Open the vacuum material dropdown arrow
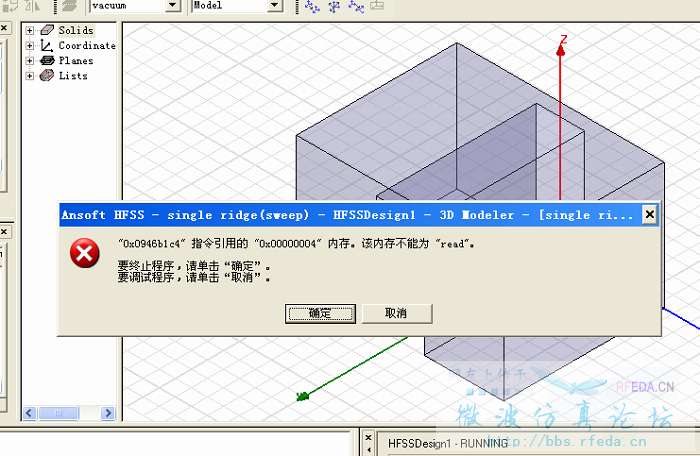The width and height of the screenshot is (700, 456). tap(172, 5)
